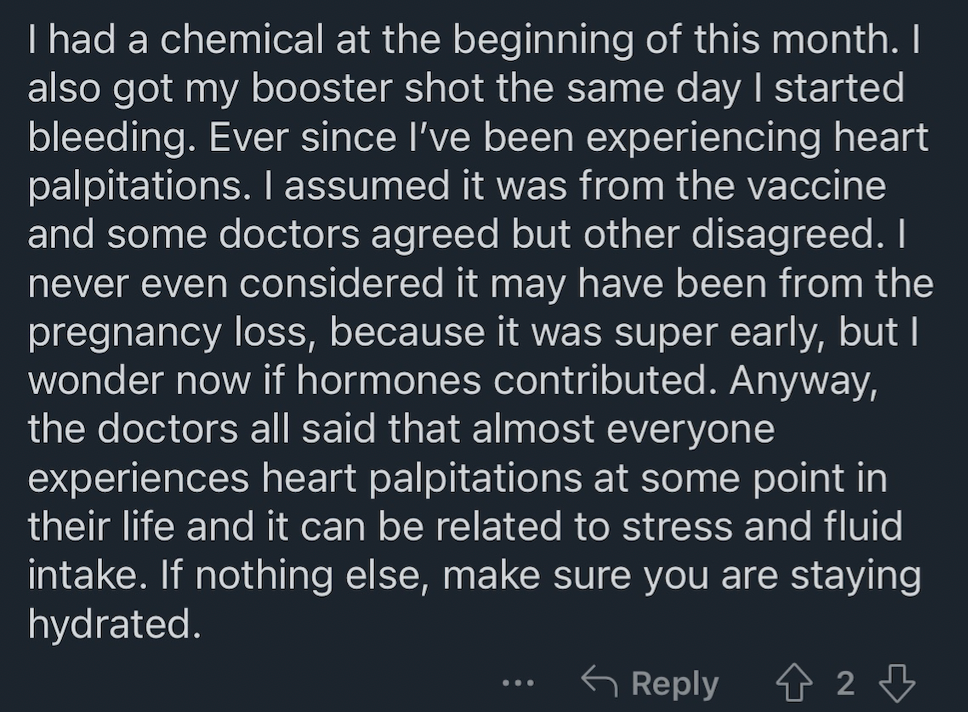The width and height of the screenshot is (968, 712).
Task: Open the three-dot more options menu
Action: 518,684
